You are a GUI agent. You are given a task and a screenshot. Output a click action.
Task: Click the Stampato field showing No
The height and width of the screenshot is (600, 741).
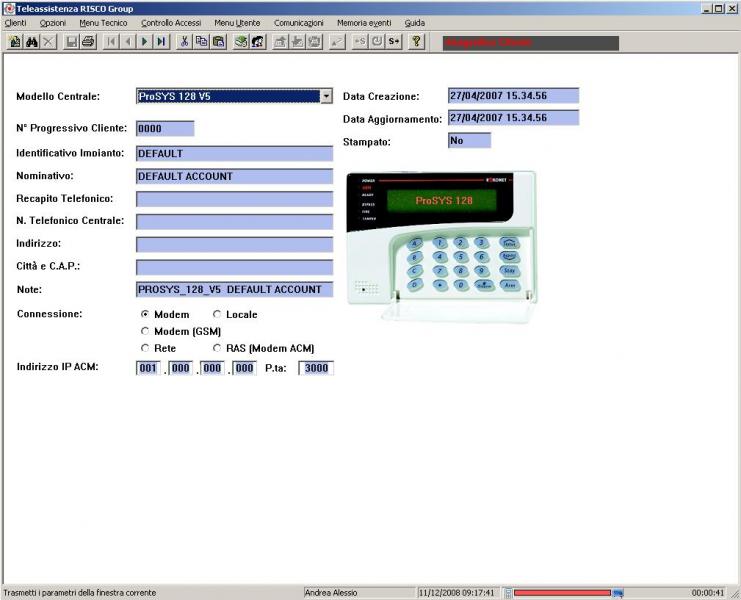pyautogui.click(x=469, y=140)
